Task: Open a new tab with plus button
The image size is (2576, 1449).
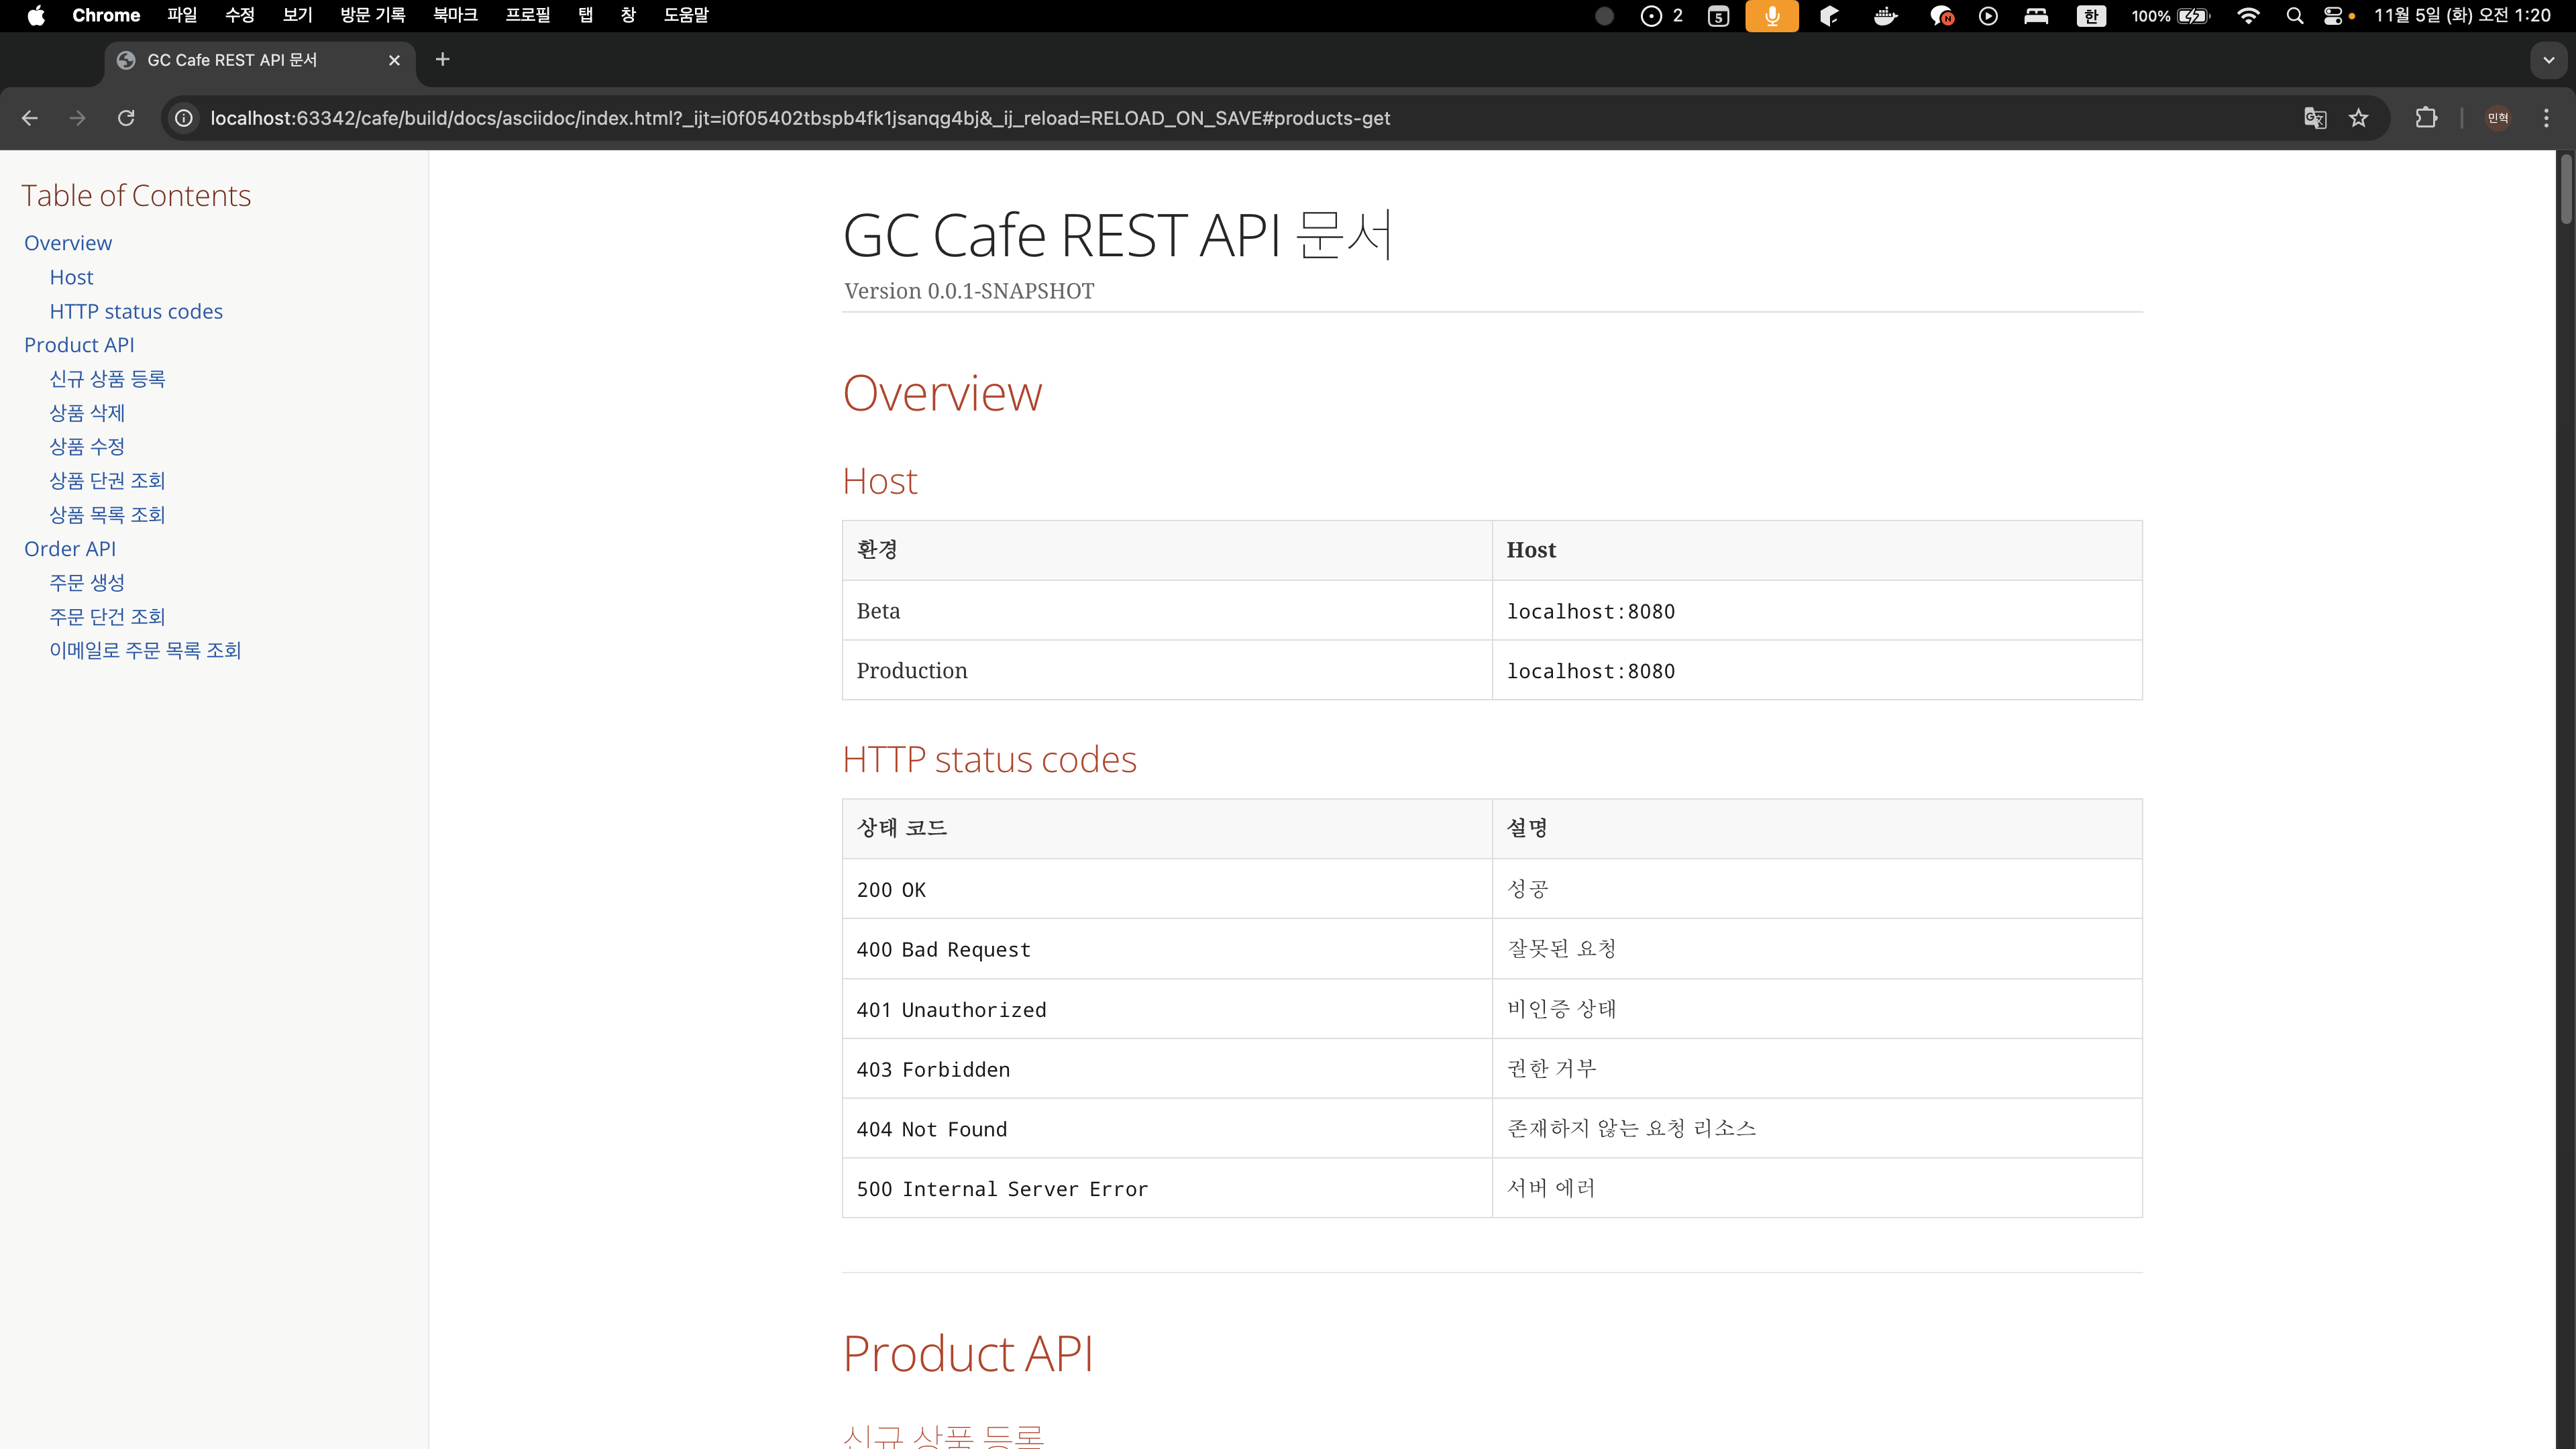Action: pos(442,60)
